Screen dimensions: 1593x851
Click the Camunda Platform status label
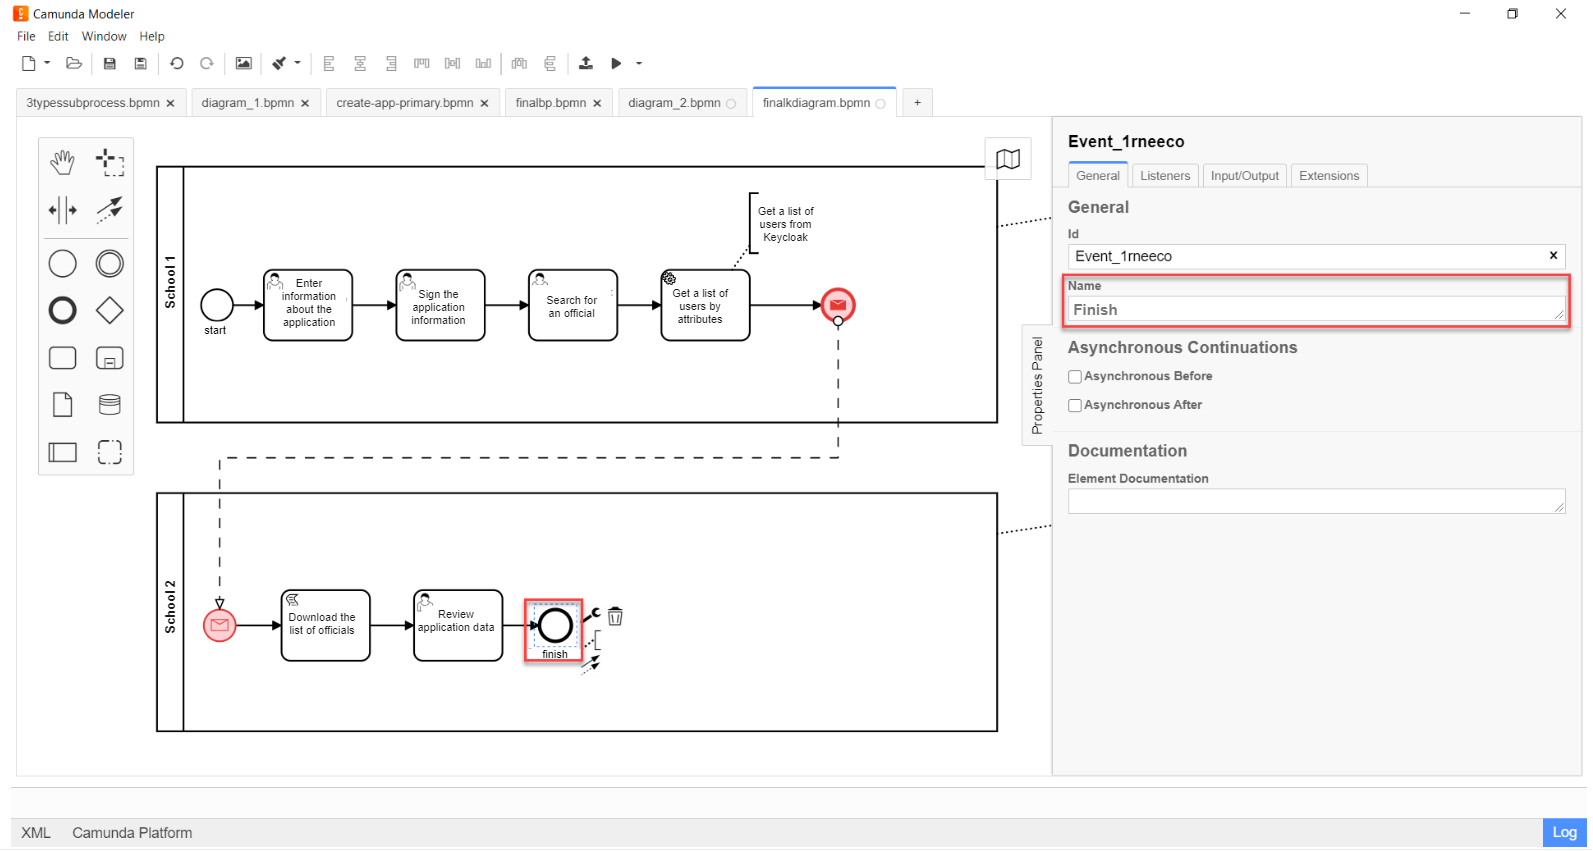[132, 833]
